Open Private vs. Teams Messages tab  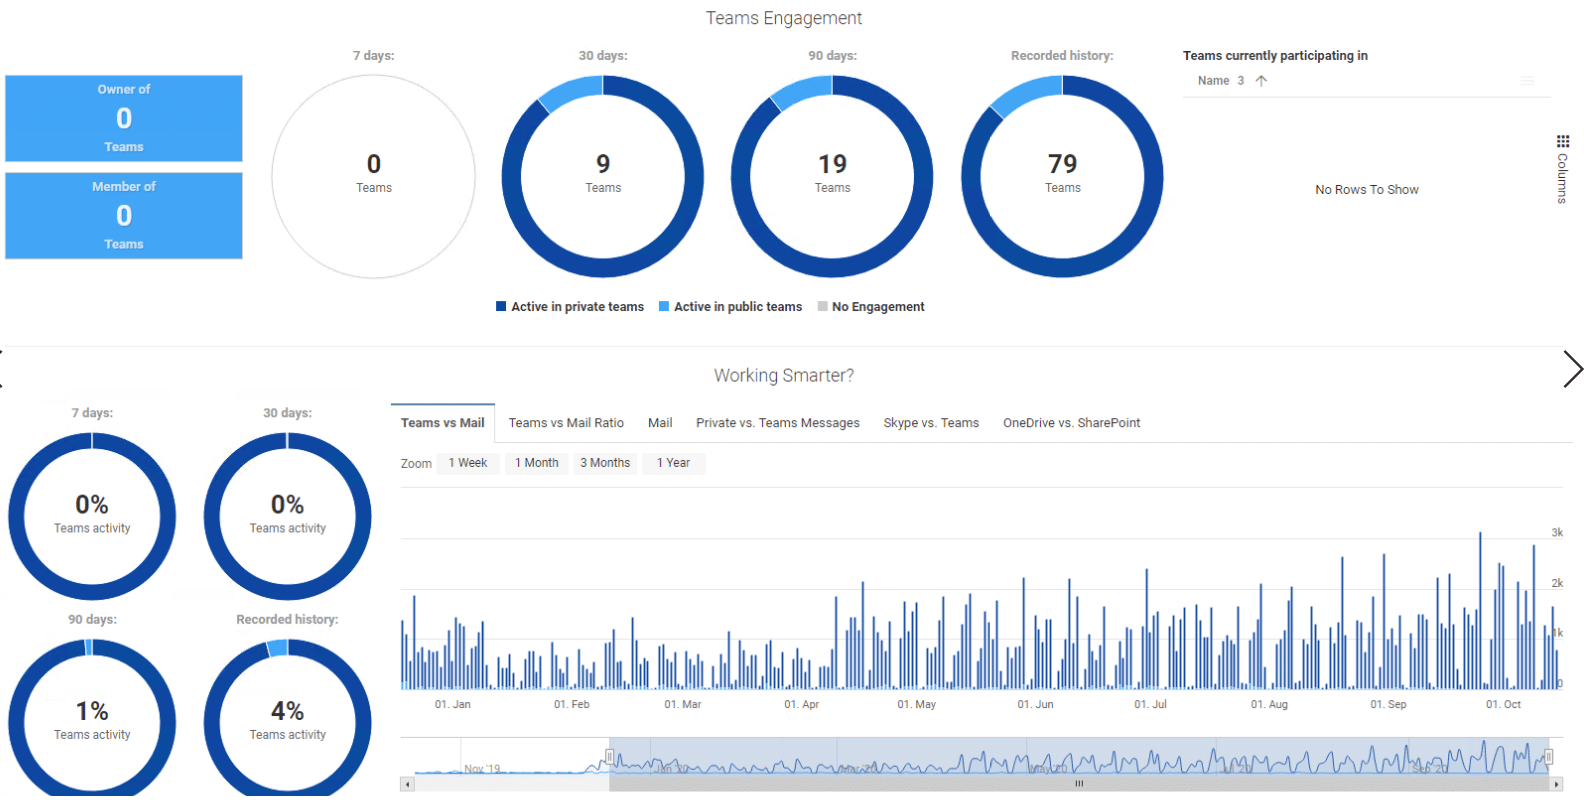[x=777, y=423]
